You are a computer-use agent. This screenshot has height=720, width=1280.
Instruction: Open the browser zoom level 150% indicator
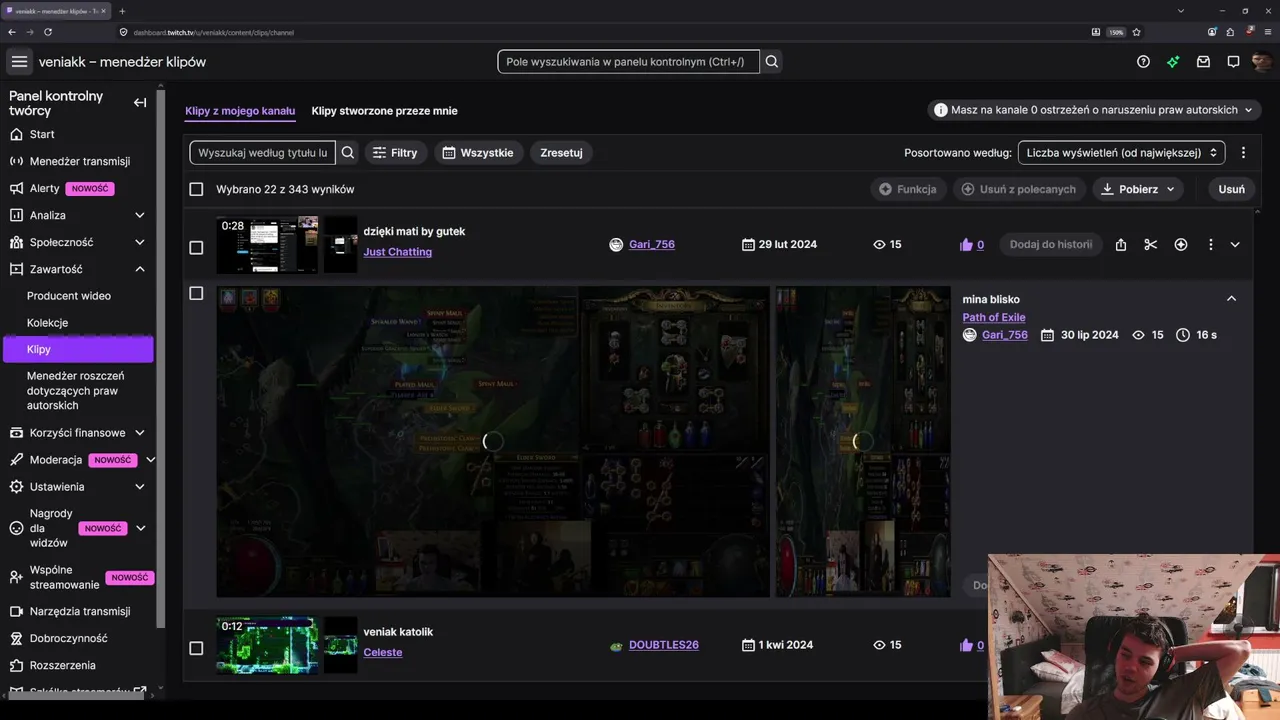pyautogui.click(x=1116, y=32)
